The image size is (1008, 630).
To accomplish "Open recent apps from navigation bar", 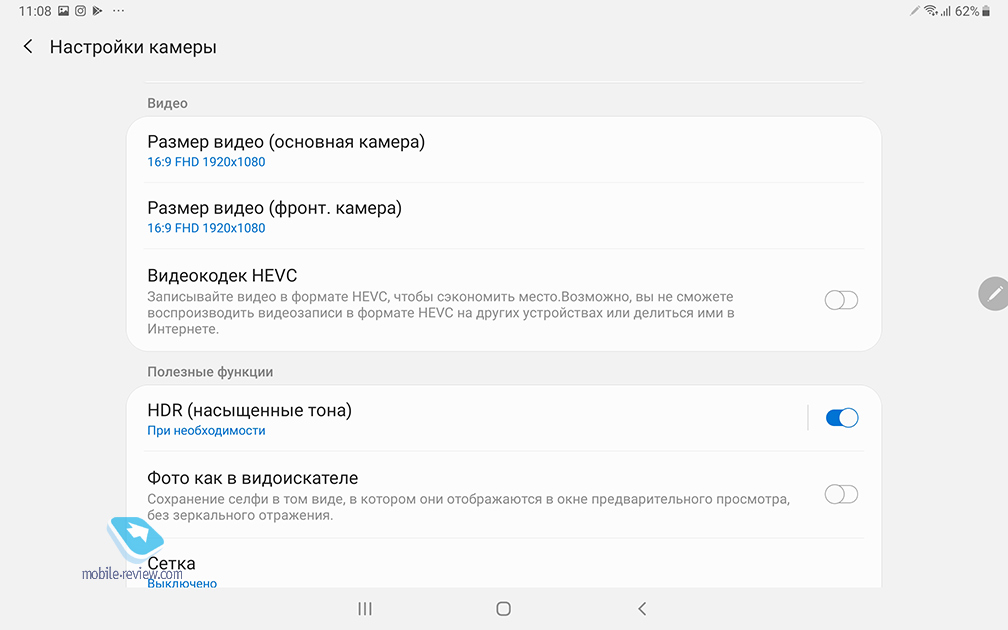I will (364, 608).
